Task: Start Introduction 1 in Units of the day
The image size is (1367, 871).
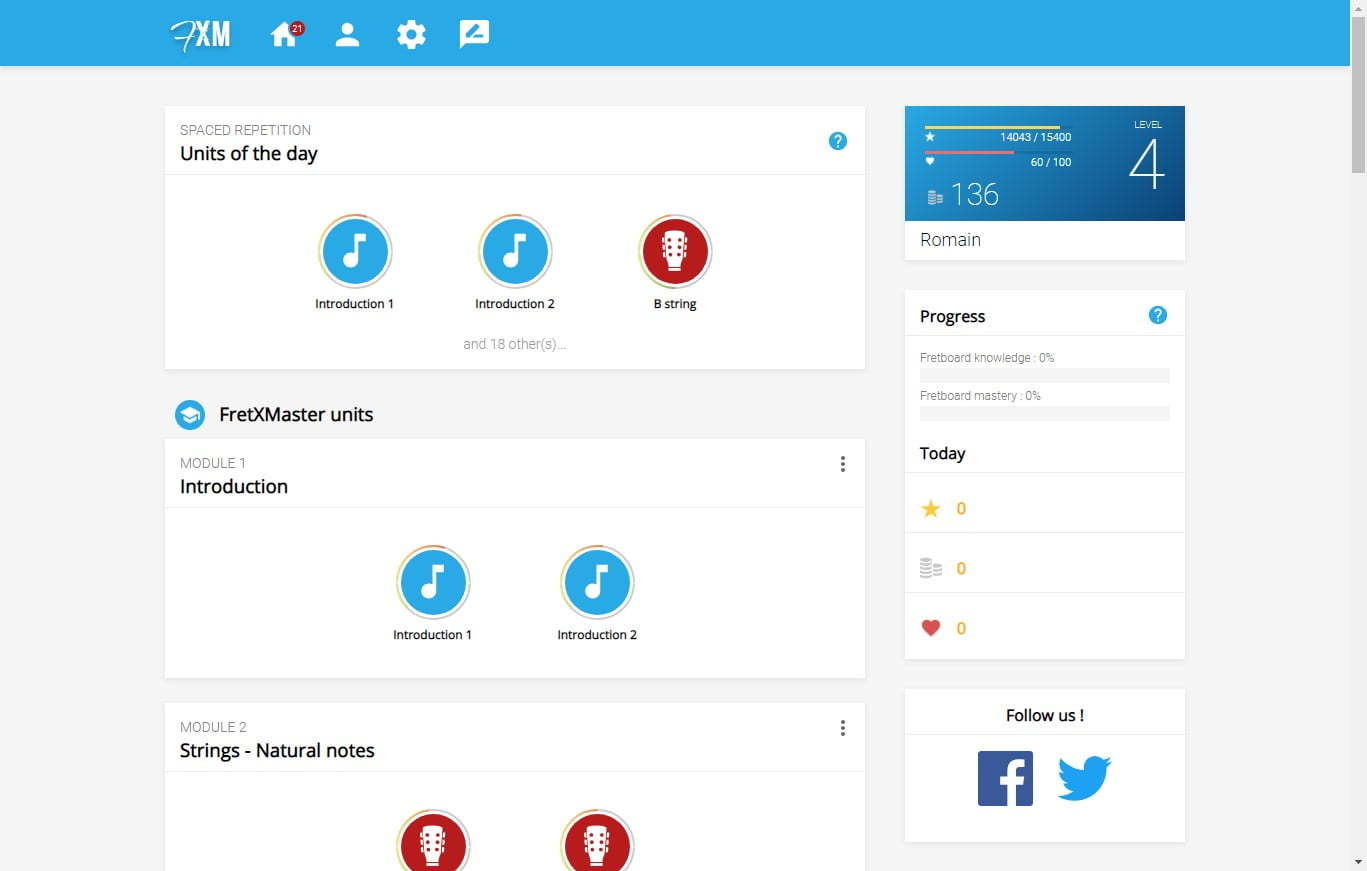Action: pyautogui.click(x=355, y=251)
